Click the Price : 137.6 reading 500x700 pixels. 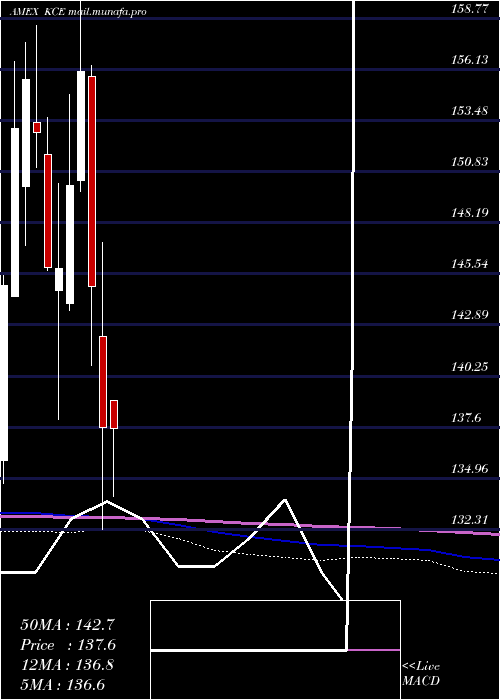[x=68, y=645]
